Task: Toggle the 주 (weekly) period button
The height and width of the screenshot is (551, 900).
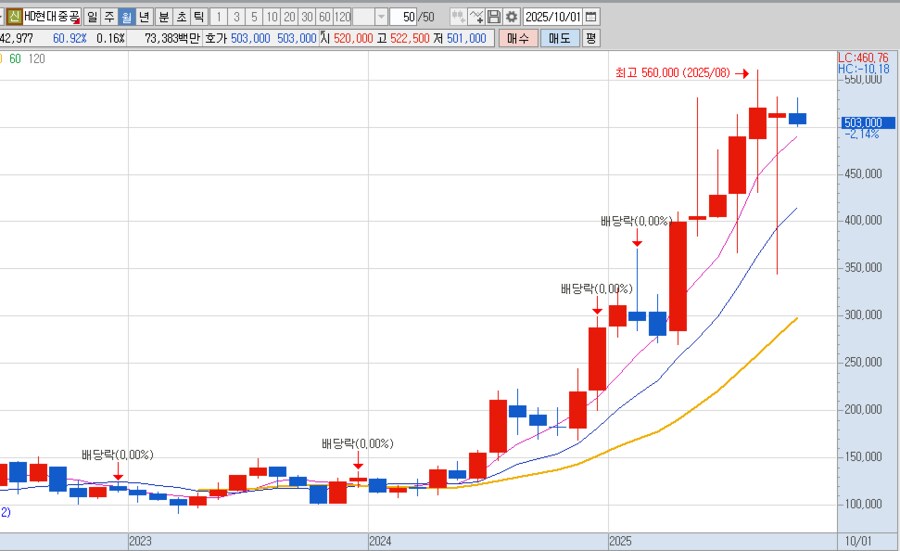Action: 109,17
